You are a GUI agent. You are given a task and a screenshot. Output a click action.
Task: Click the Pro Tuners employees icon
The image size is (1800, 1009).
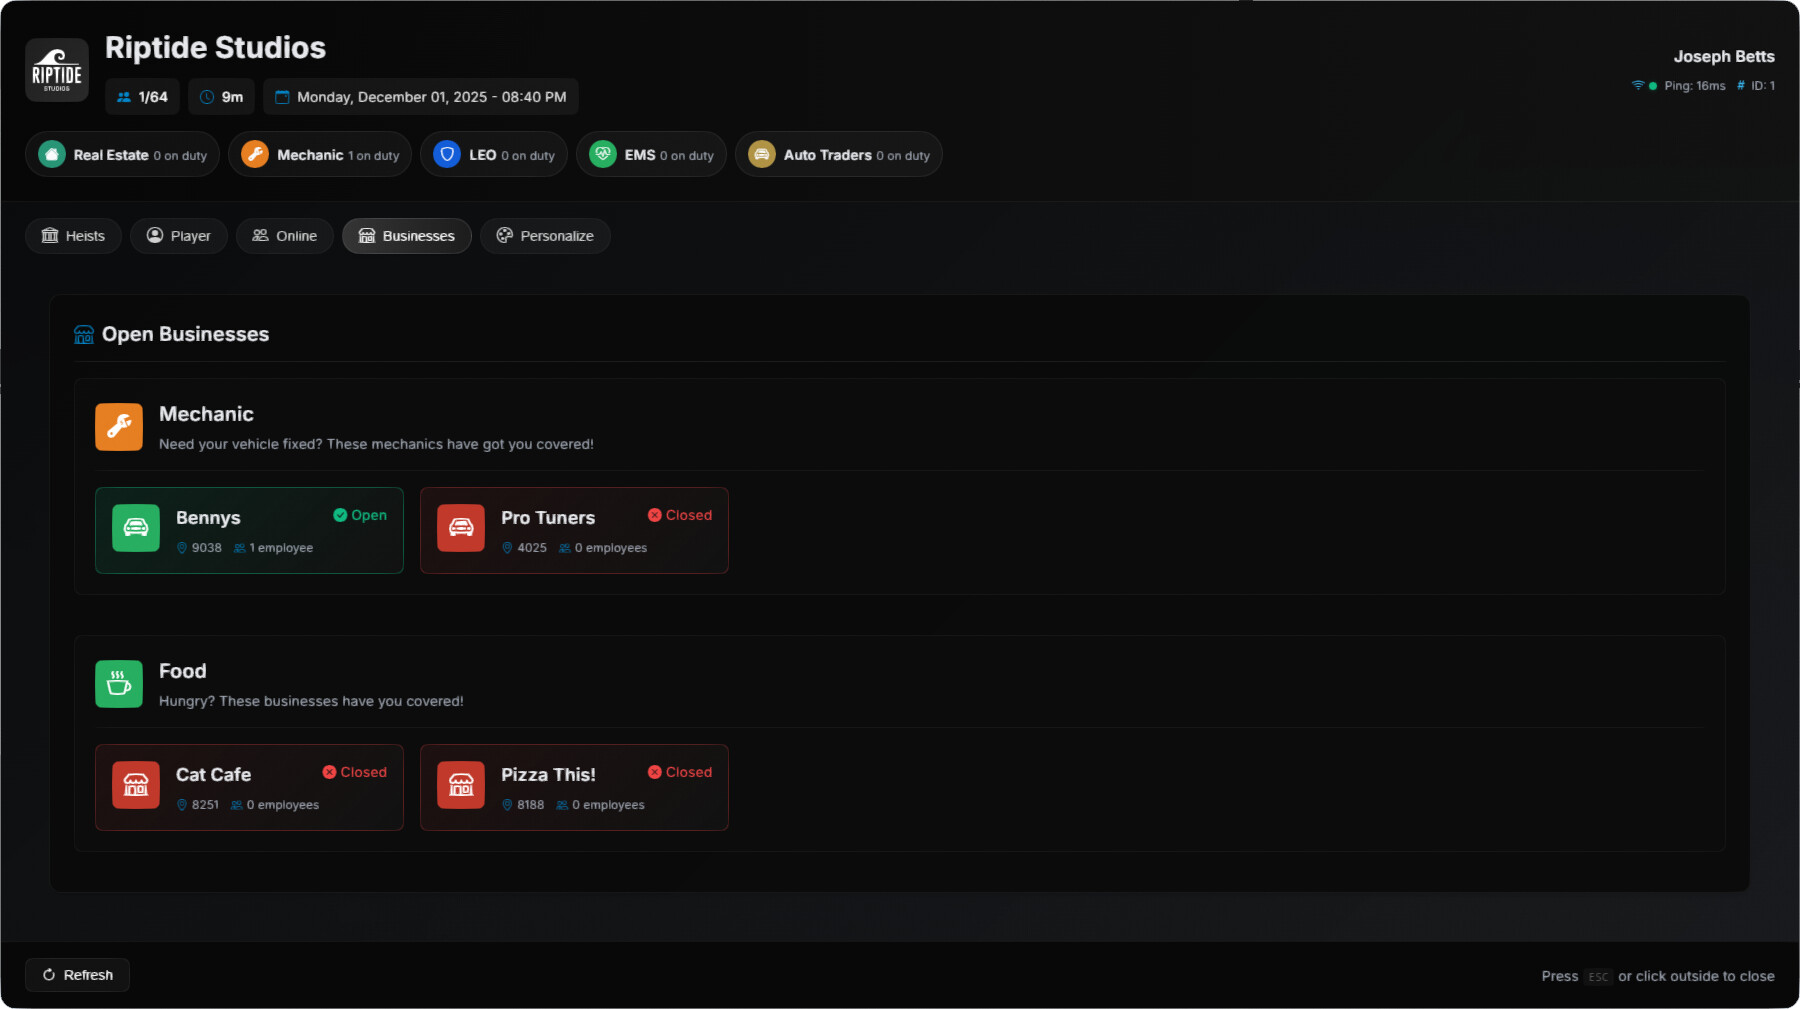[565, 548]
